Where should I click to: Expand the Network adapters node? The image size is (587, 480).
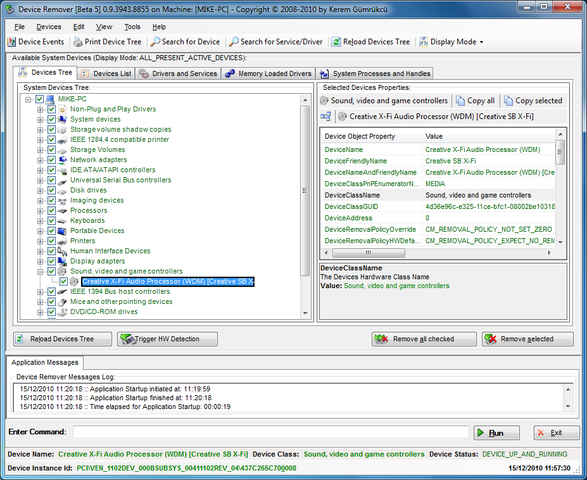(x=40, y=160)
